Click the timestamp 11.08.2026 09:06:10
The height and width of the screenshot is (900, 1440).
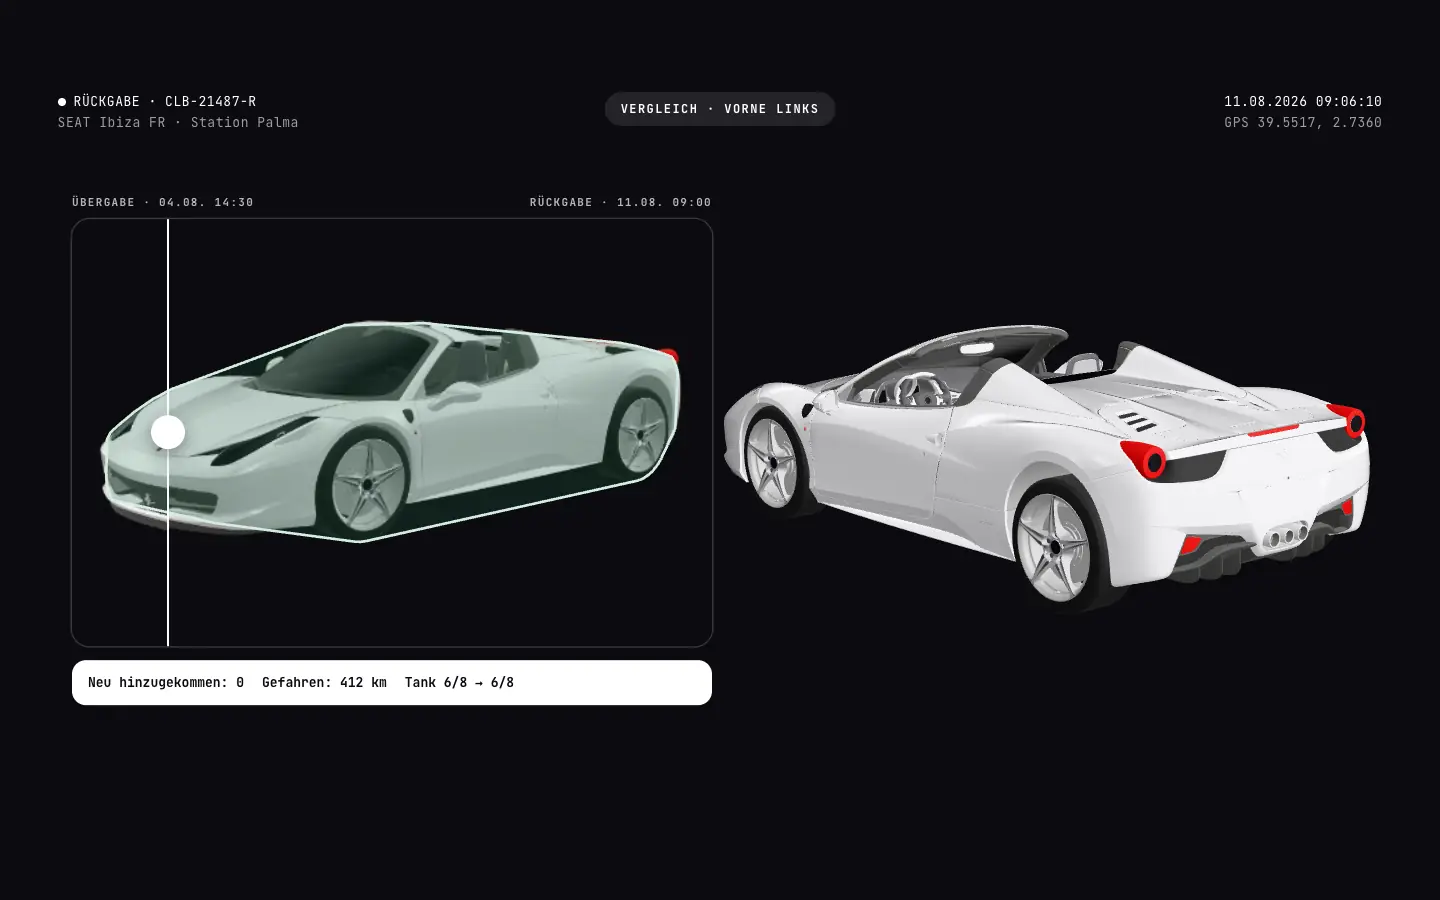pos(1303,101)
